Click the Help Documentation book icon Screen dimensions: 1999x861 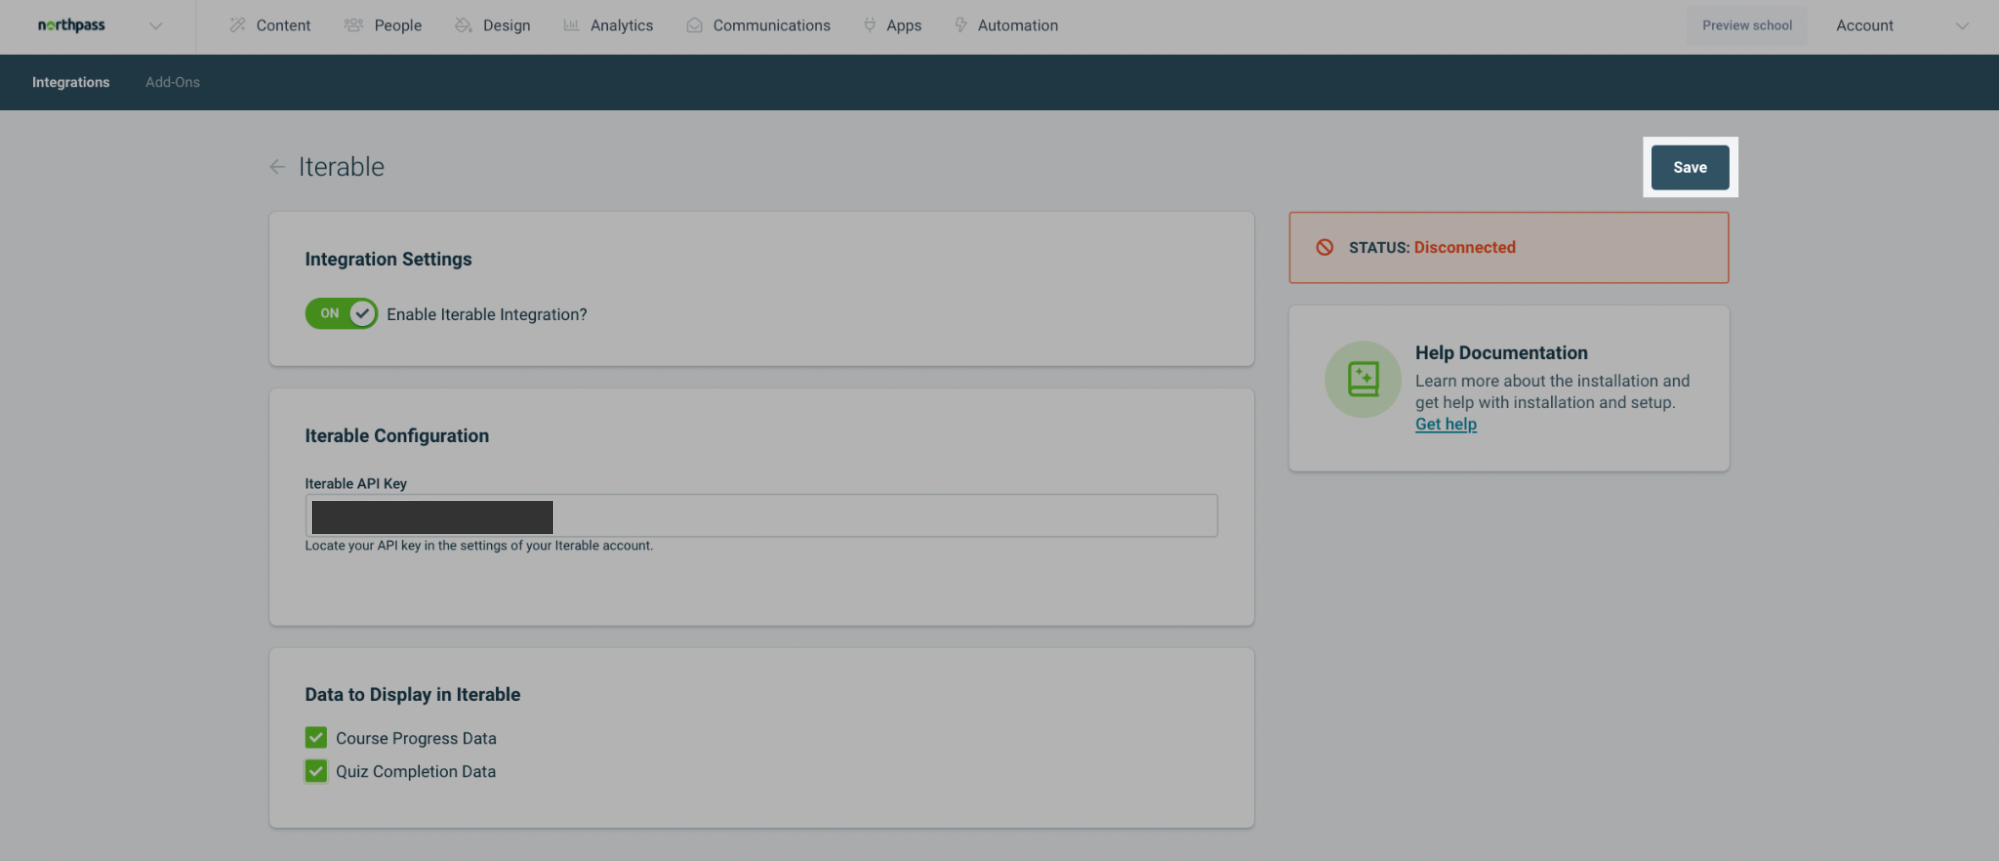[x=1363, y=379]
